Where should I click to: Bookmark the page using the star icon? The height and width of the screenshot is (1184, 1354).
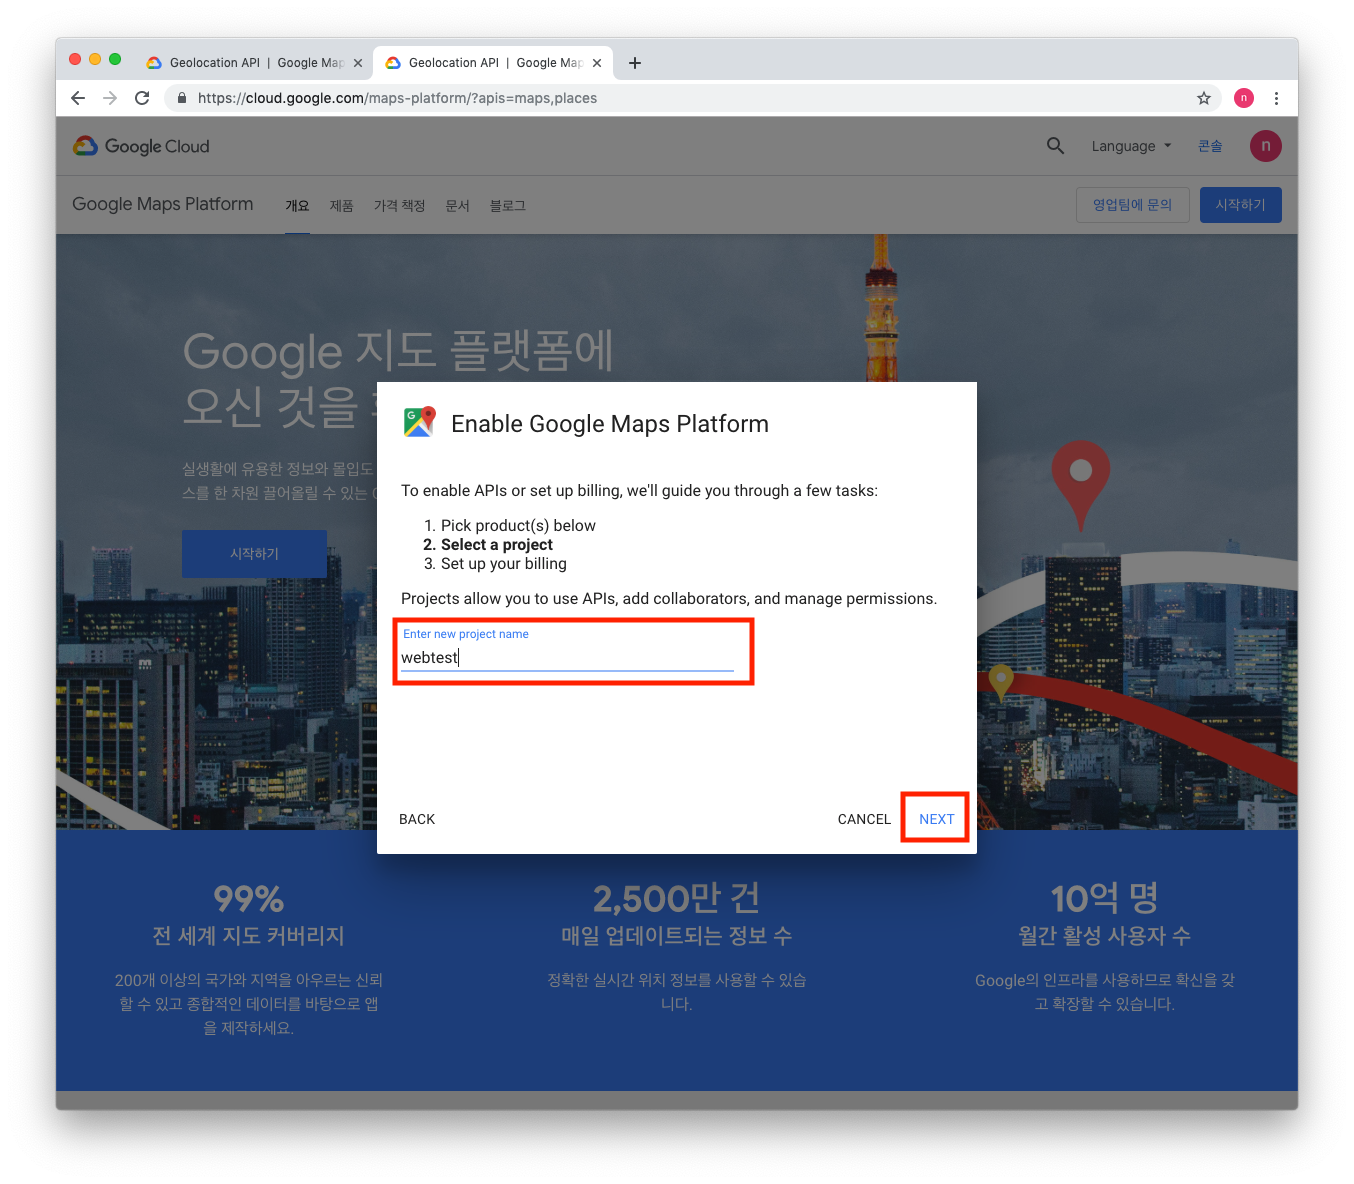(x=1204, y=98)
